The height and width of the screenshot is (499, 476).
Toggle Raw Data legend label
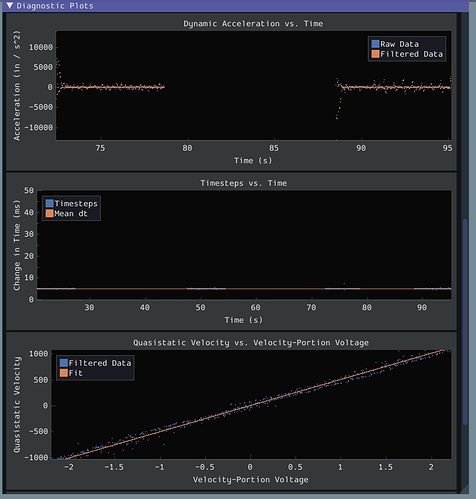(399, 44)
